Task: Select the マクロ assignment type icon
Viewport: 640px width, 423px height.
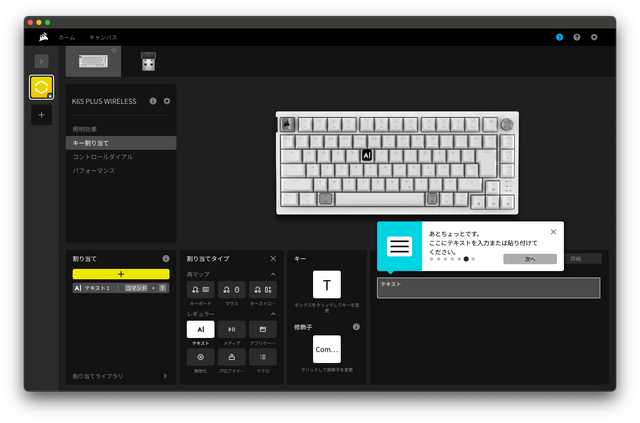Action: (x=263, y=356)
